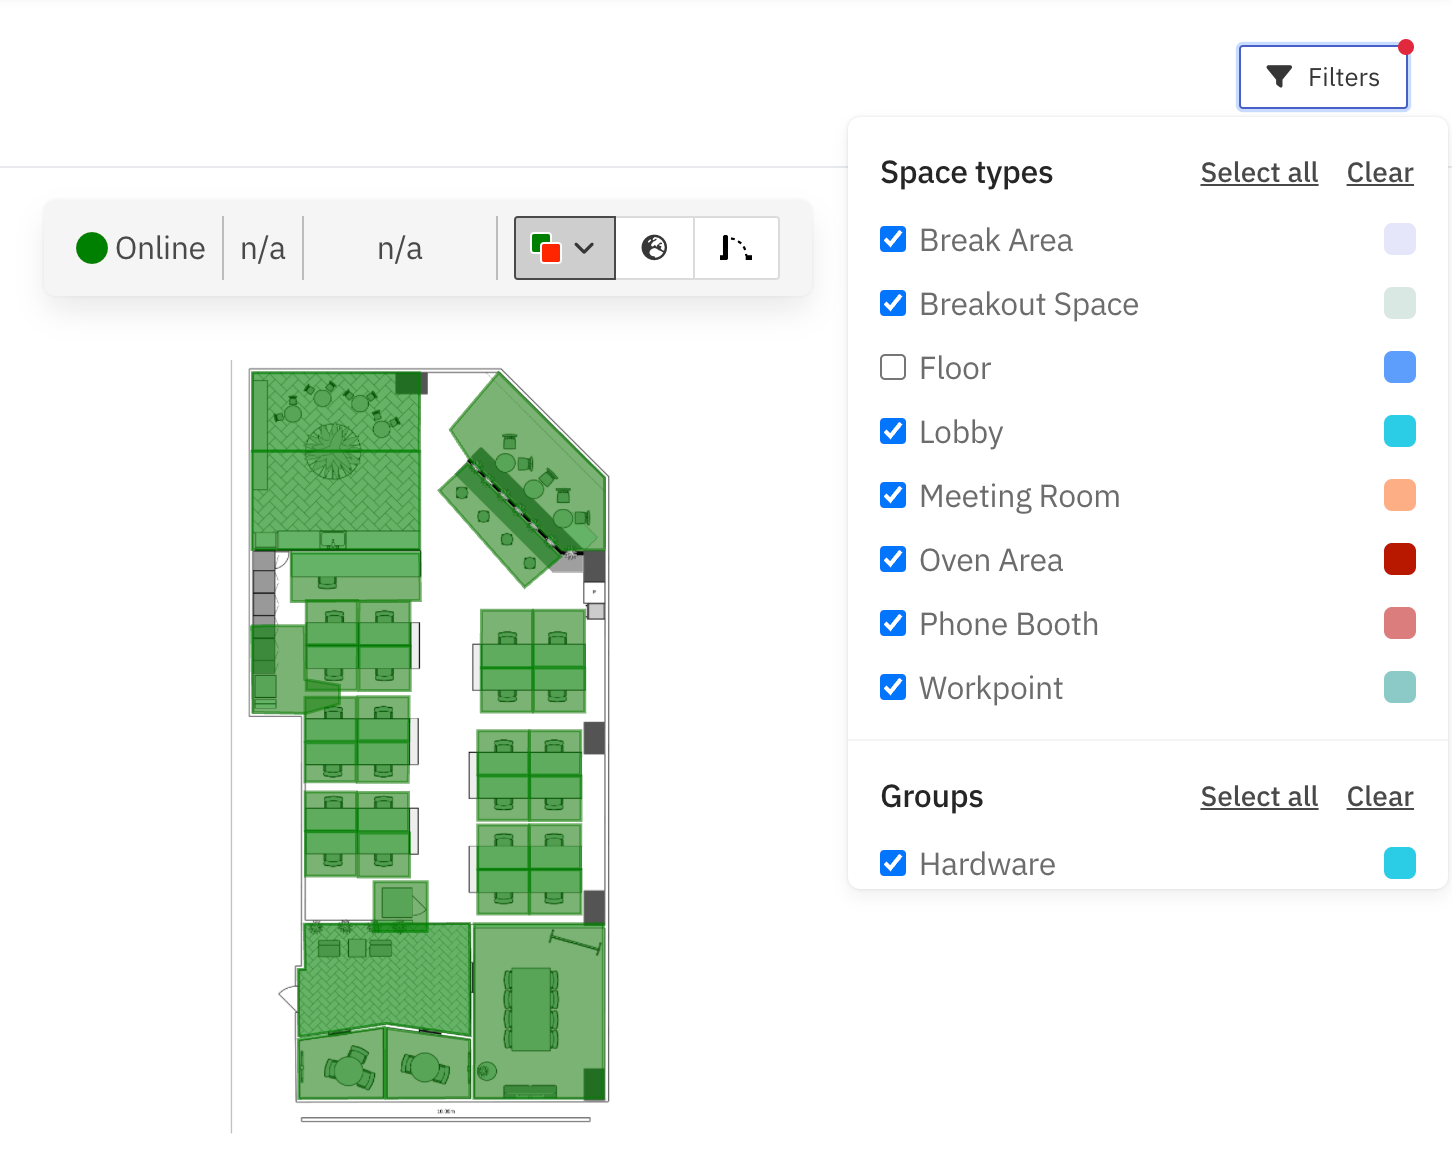Open the color mode dropdown in toolbar
Image resolution: width=1452 pixels, height=1164 pixels.
pyautogui.click(x=565, y=248)
